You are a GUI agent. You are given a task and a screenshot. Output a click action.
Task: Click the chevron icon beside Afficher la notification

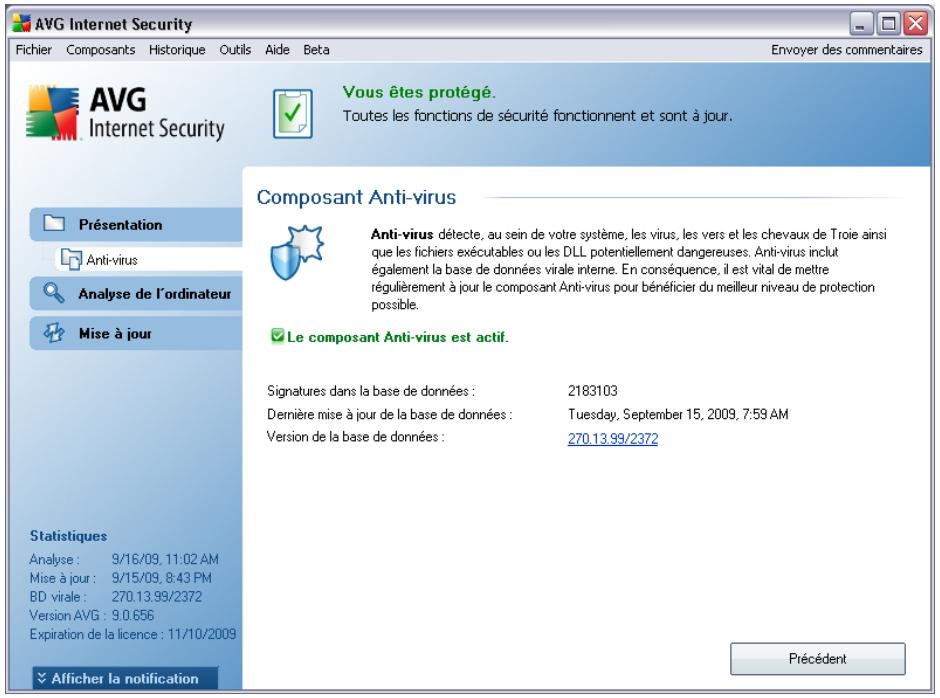[x=41, y=678]
